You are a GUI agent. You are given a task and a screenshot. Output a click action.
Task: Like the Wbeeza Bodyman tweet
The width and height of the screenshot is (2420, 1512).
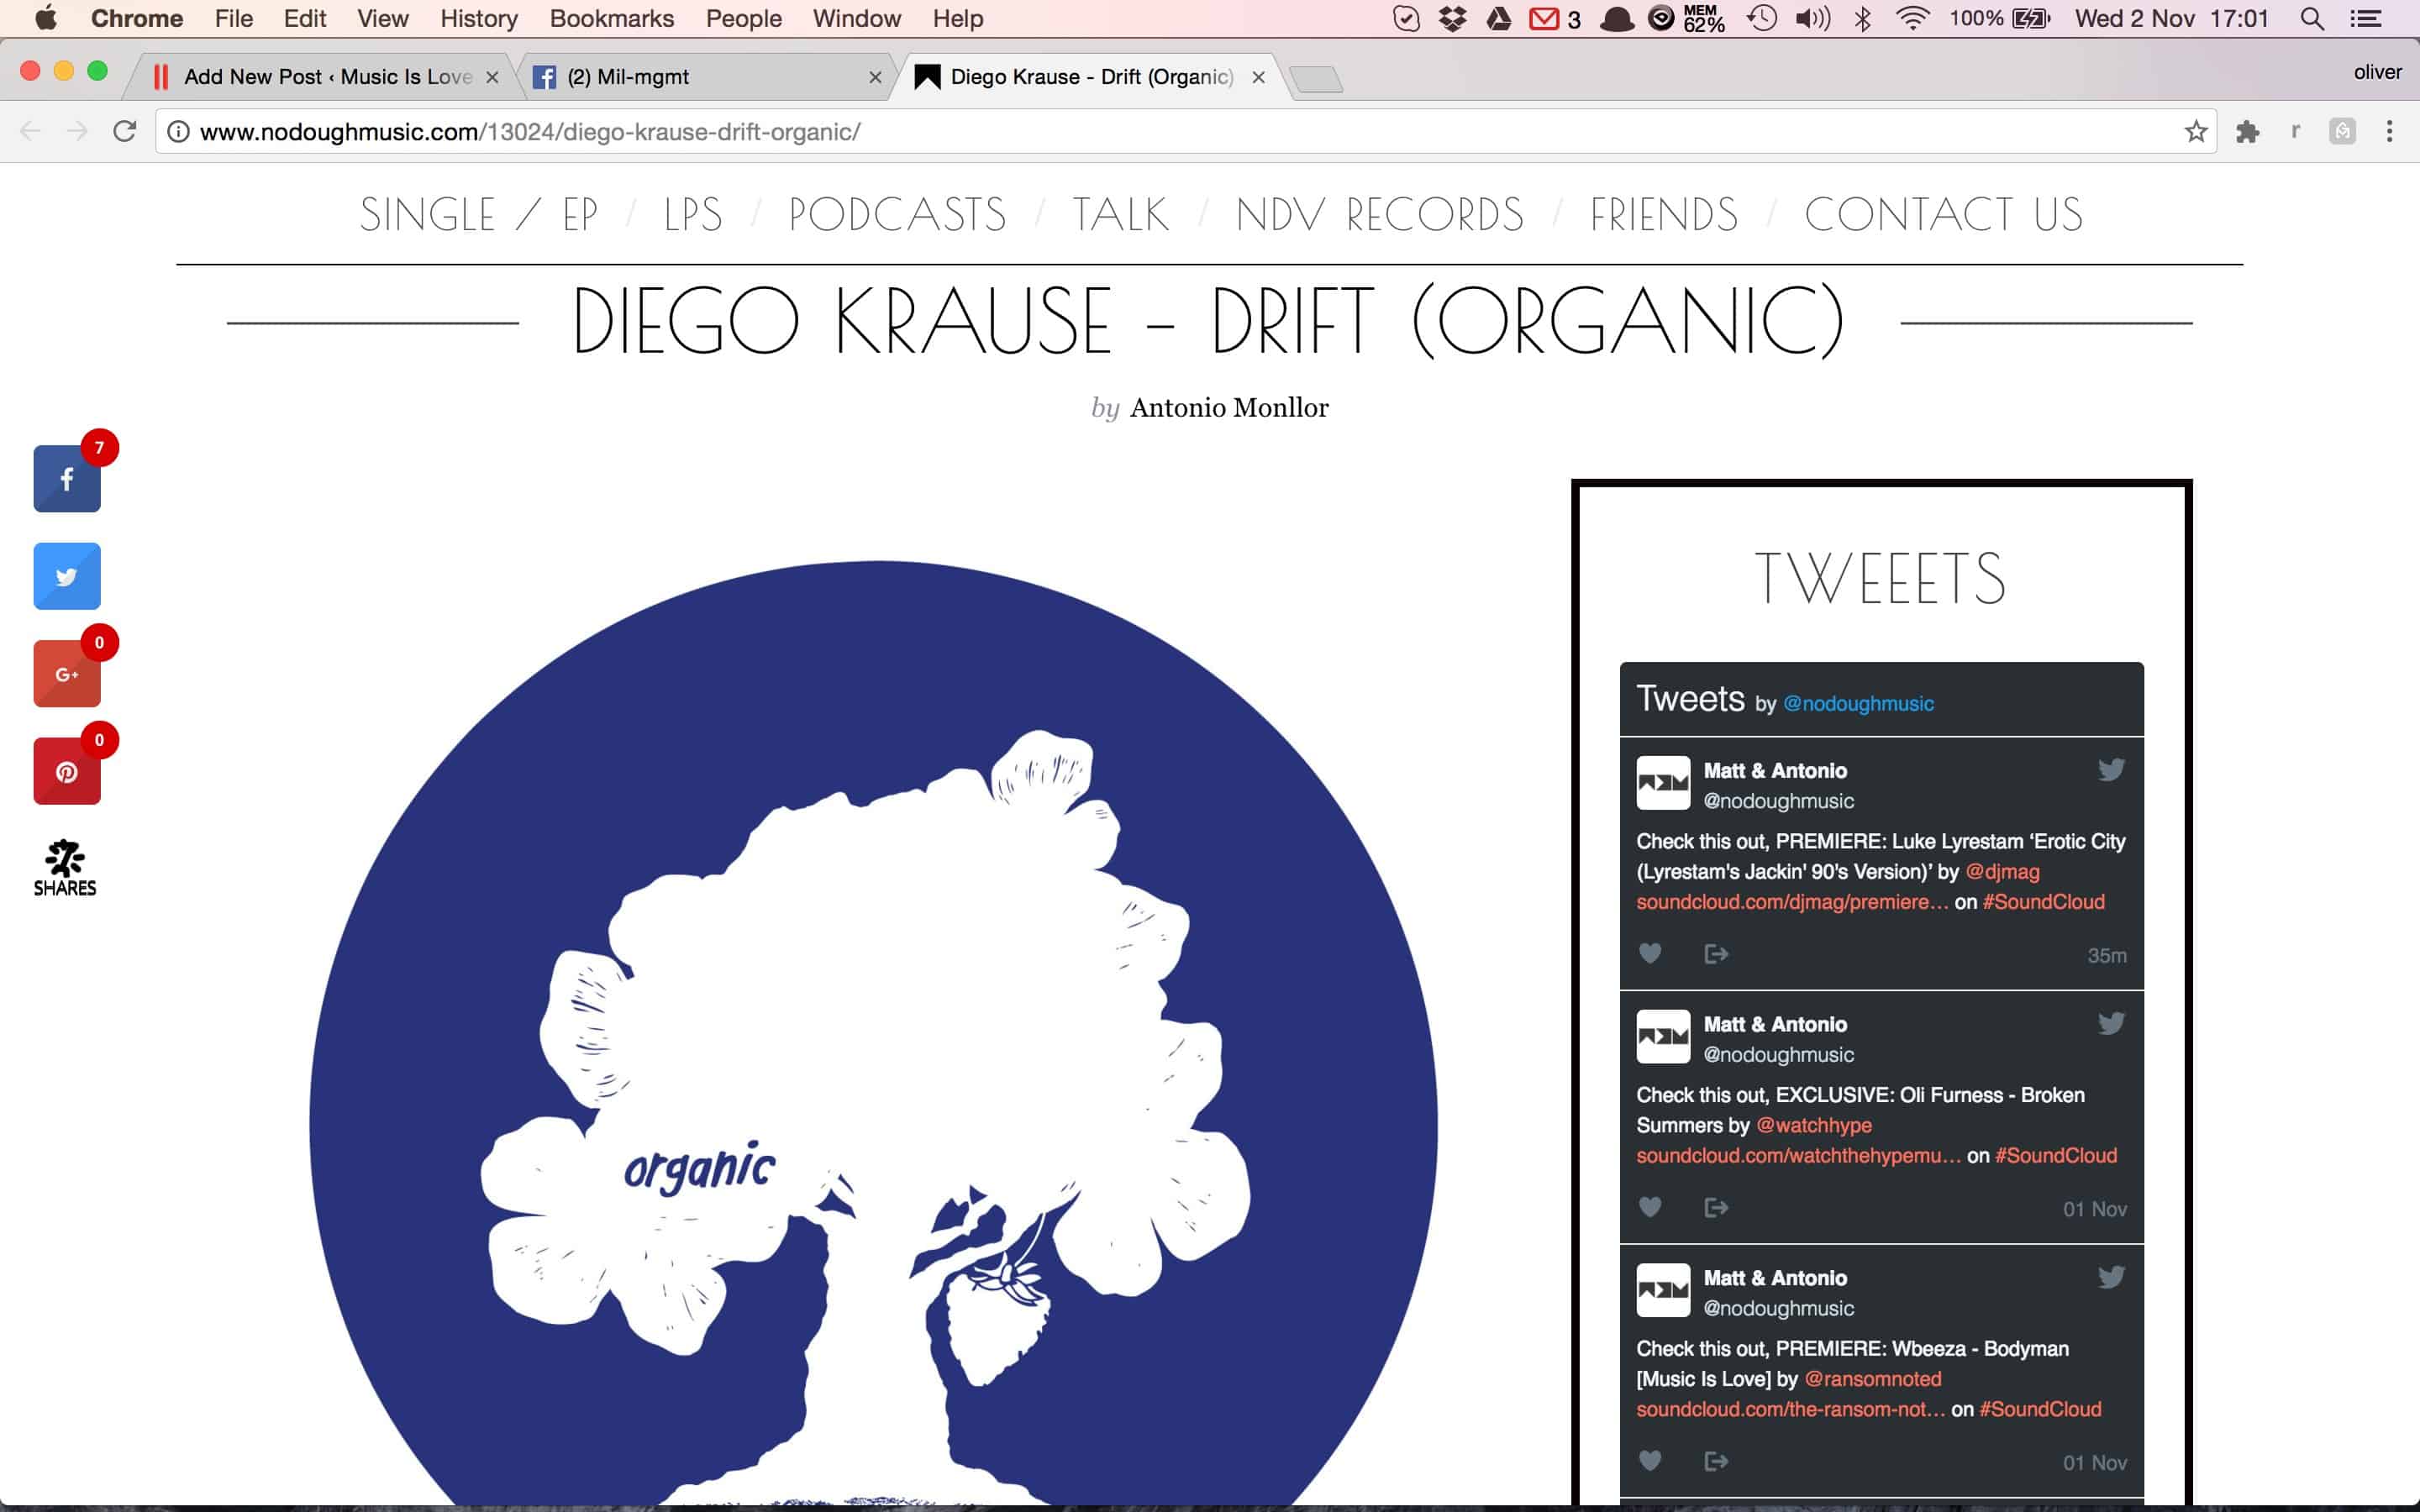pos(1650,1461)
